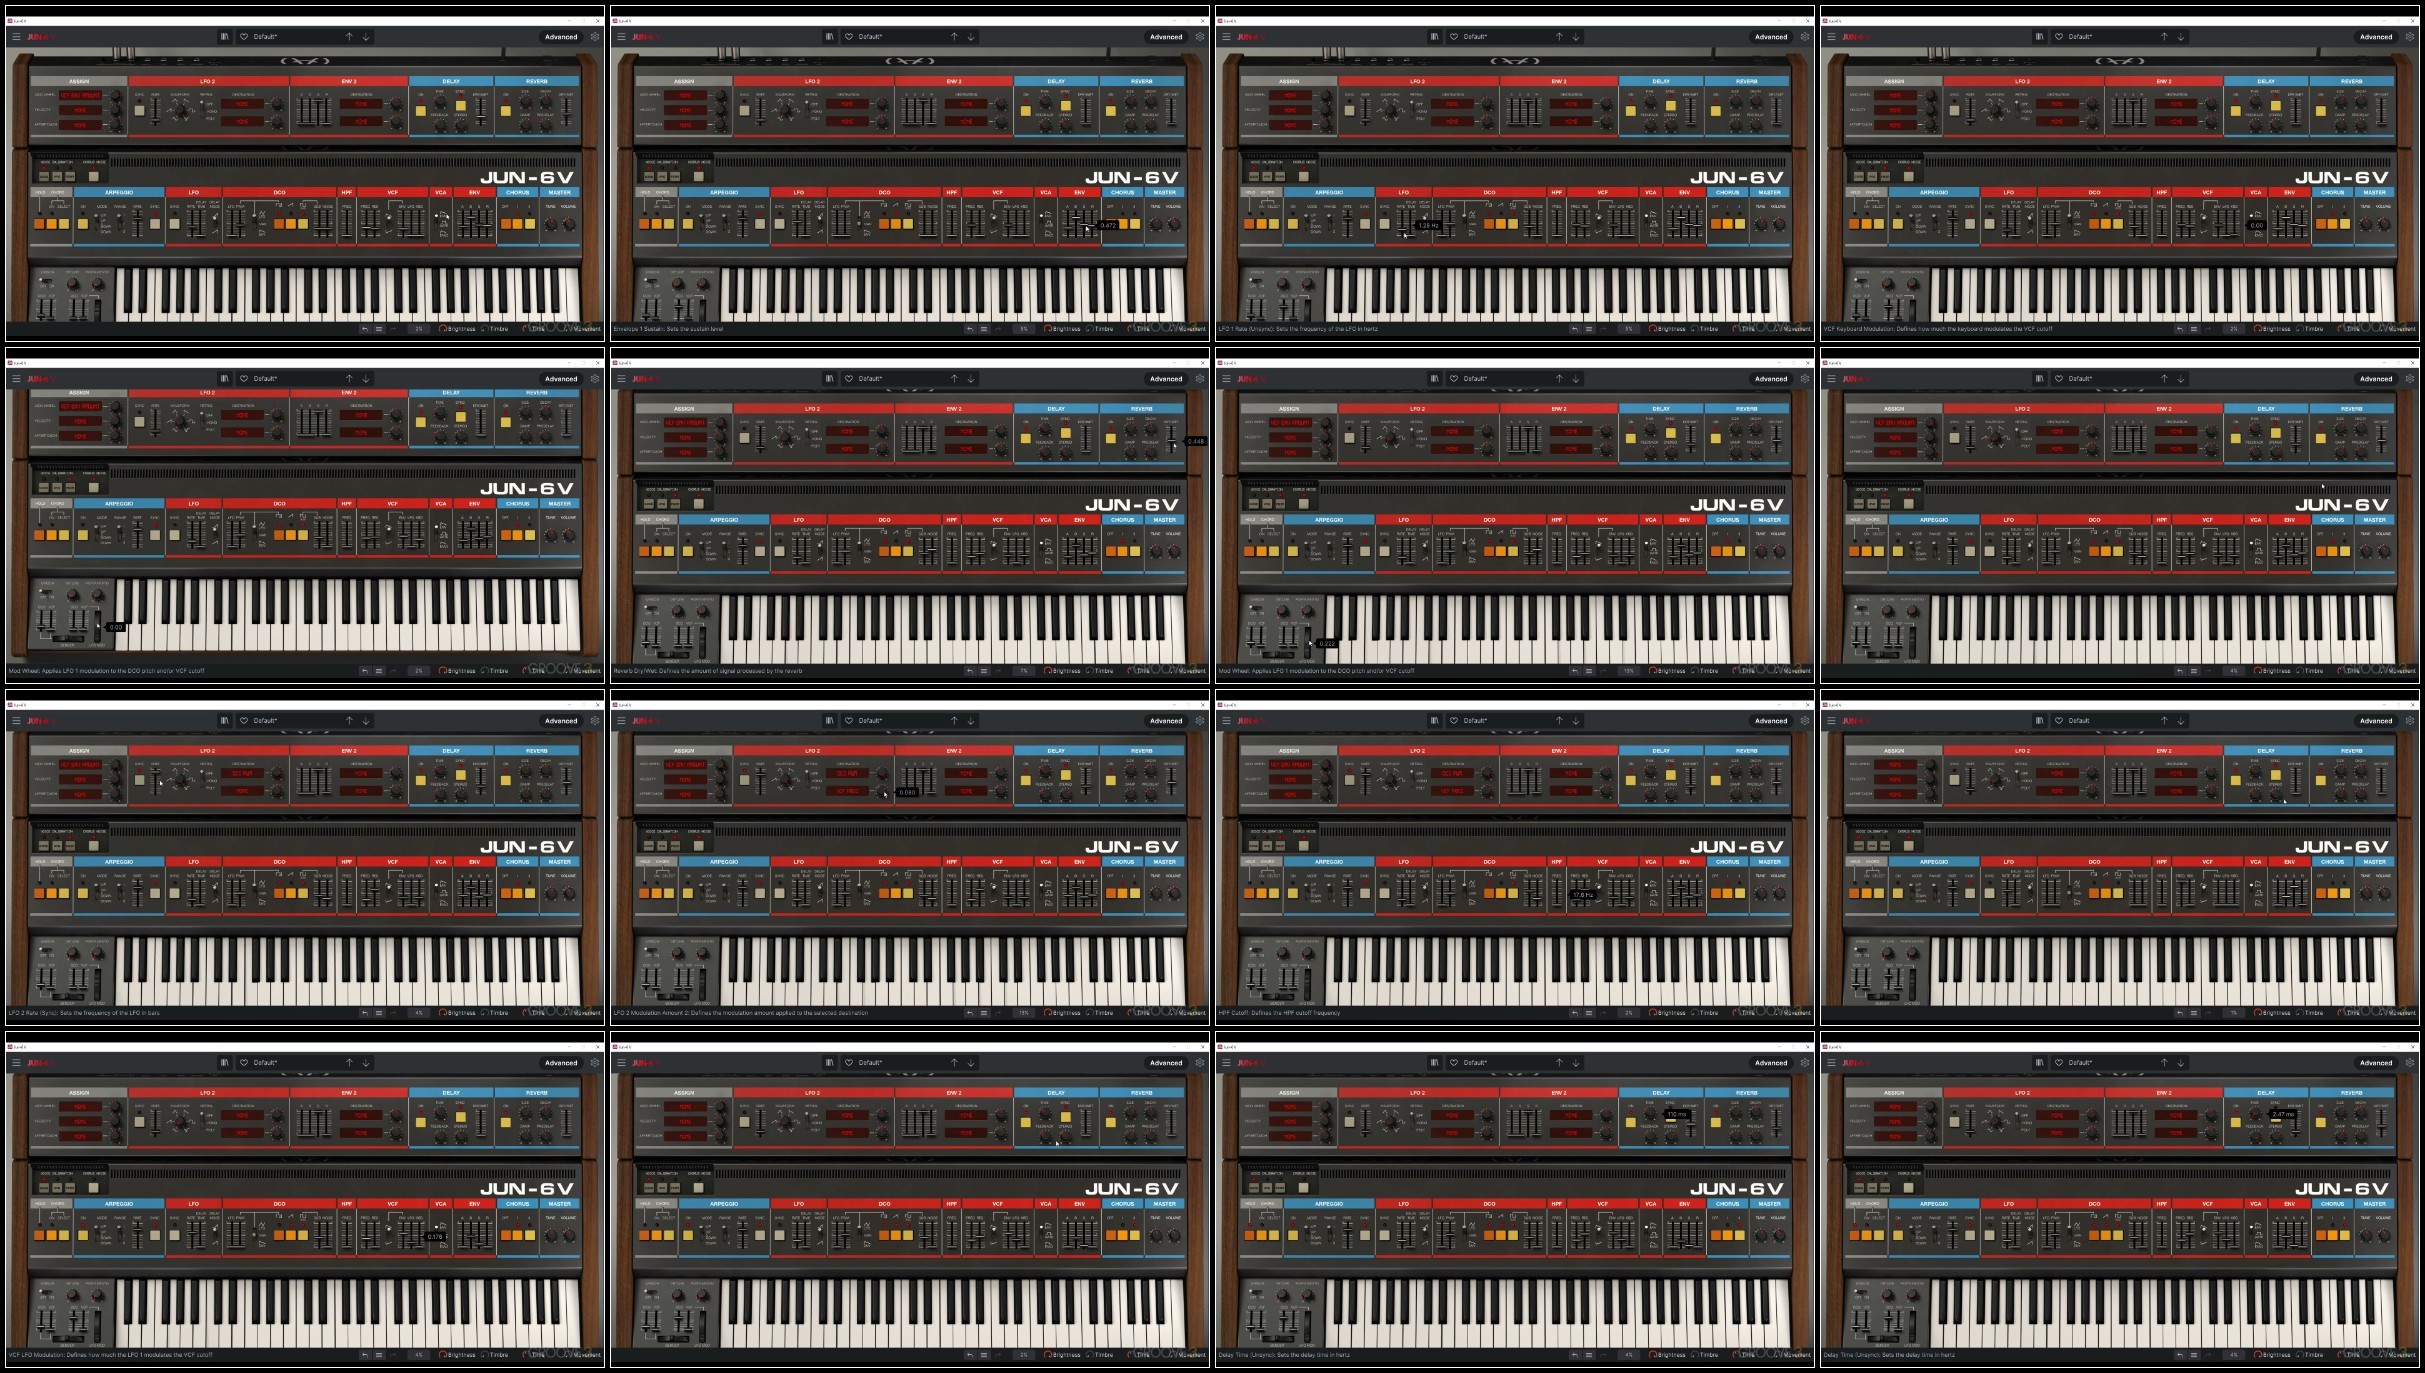Open Mod Wheel assign destination display

(x=80, y=96)
